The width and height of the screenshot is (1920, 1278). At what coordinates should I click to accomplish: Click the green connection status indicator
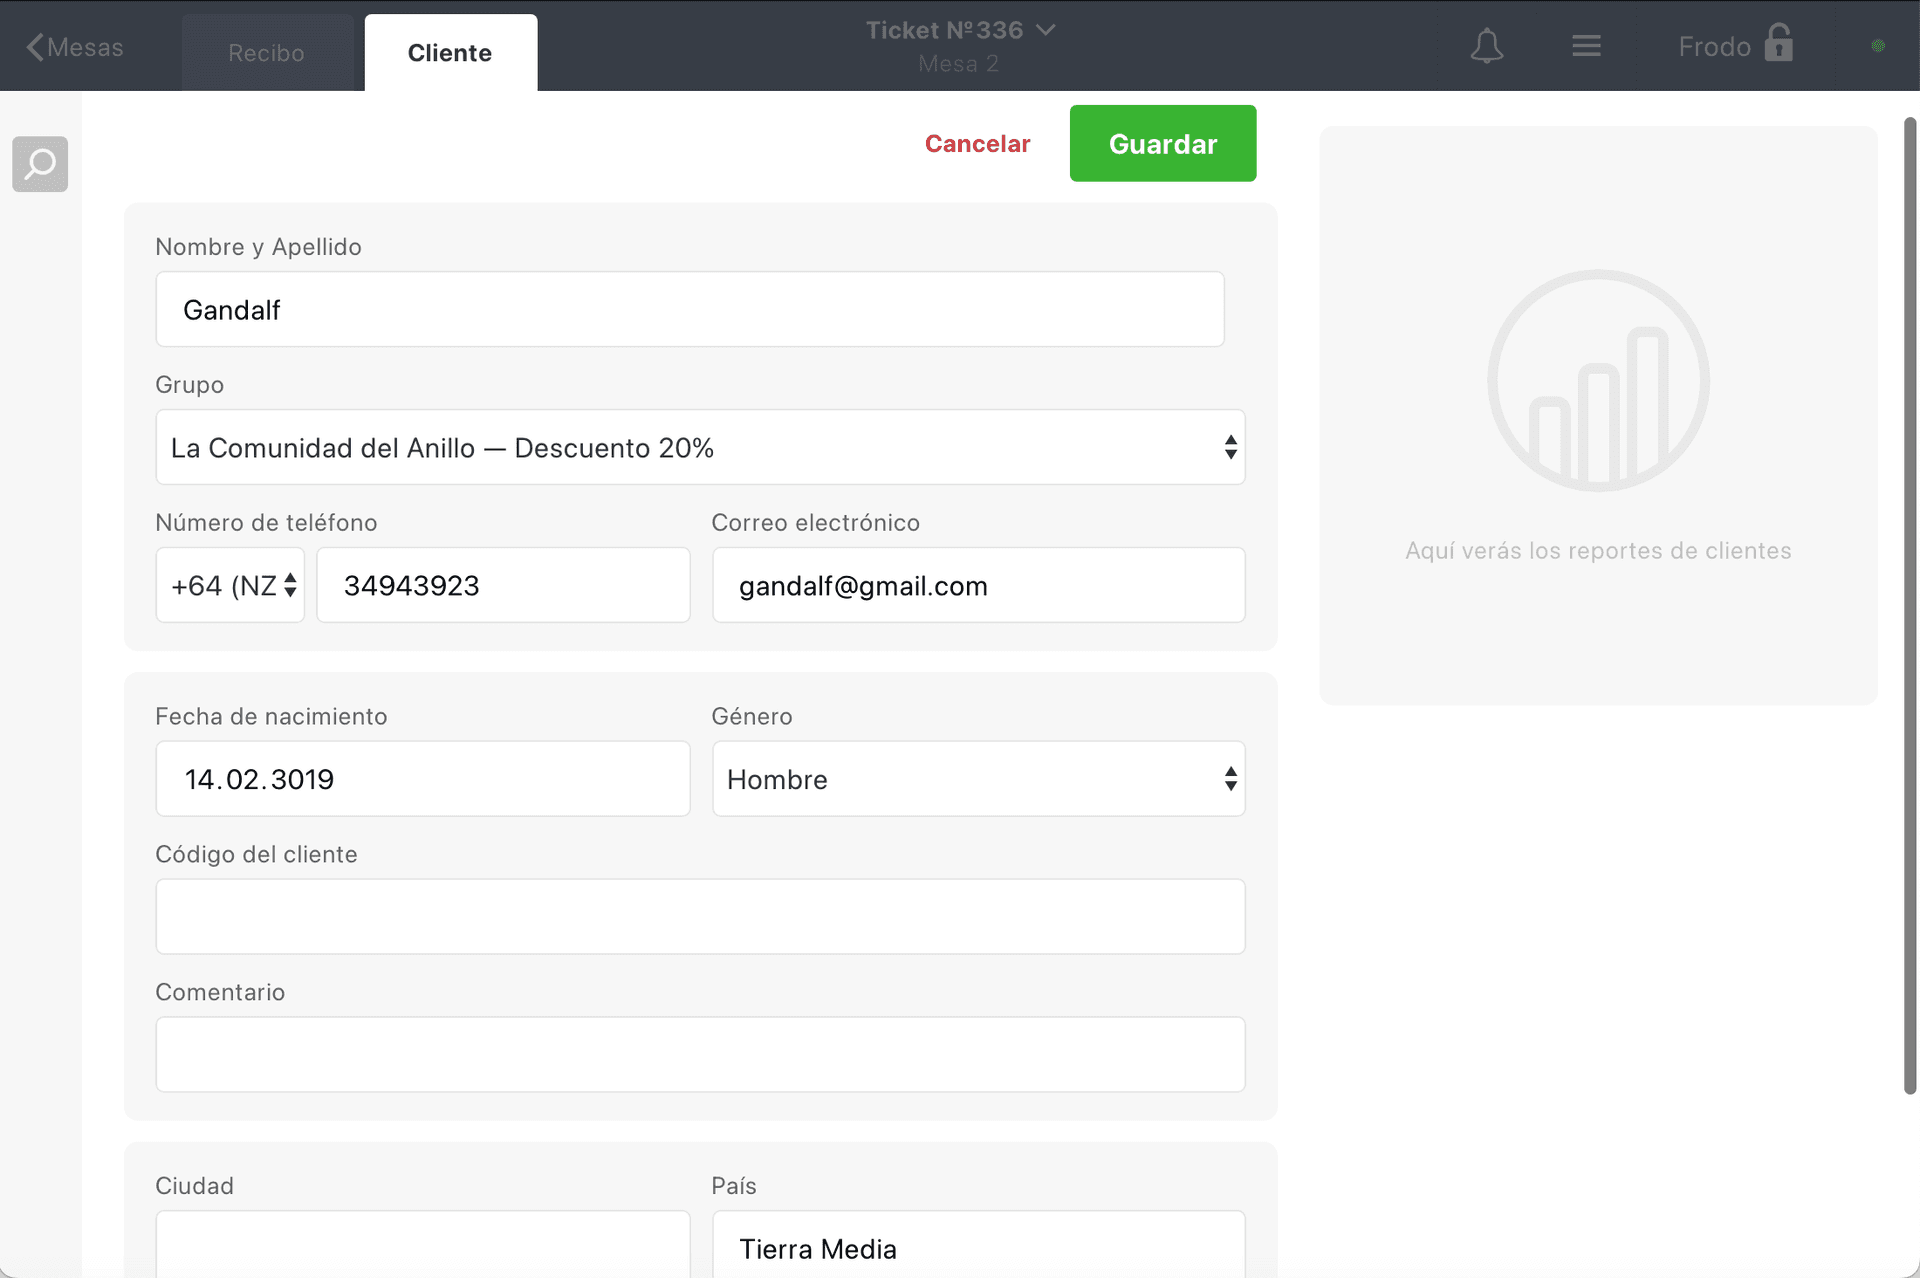pos(1878,46)
